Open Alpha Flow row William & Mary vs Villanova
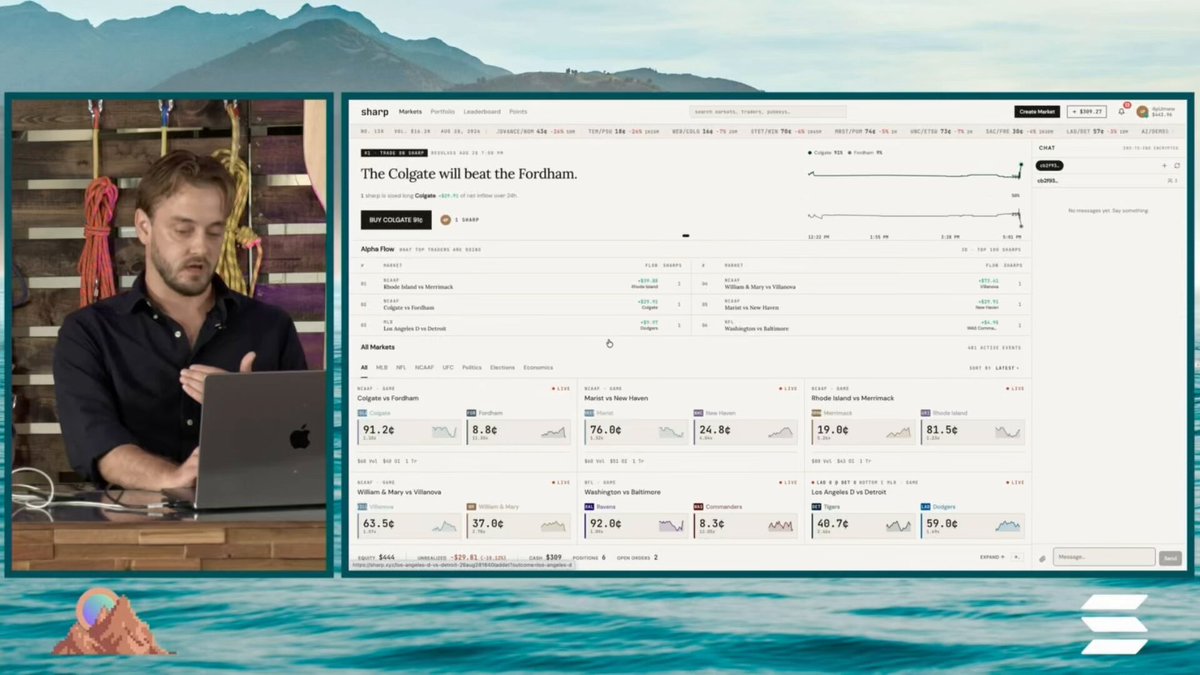Viewport: 1200px width, 675px height. (862, 284)
